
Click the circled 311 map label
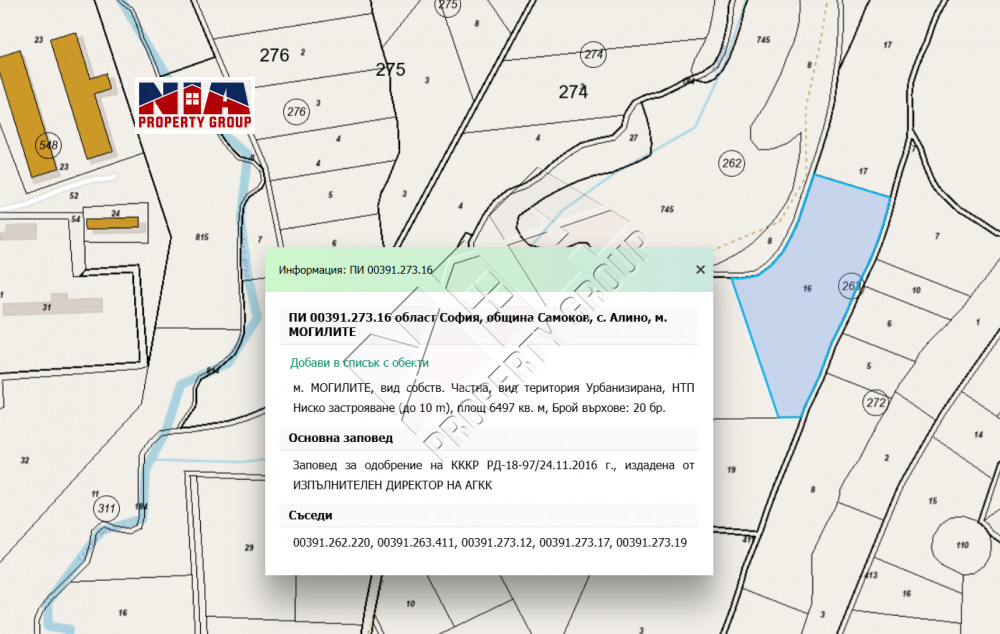click(107, 508)
